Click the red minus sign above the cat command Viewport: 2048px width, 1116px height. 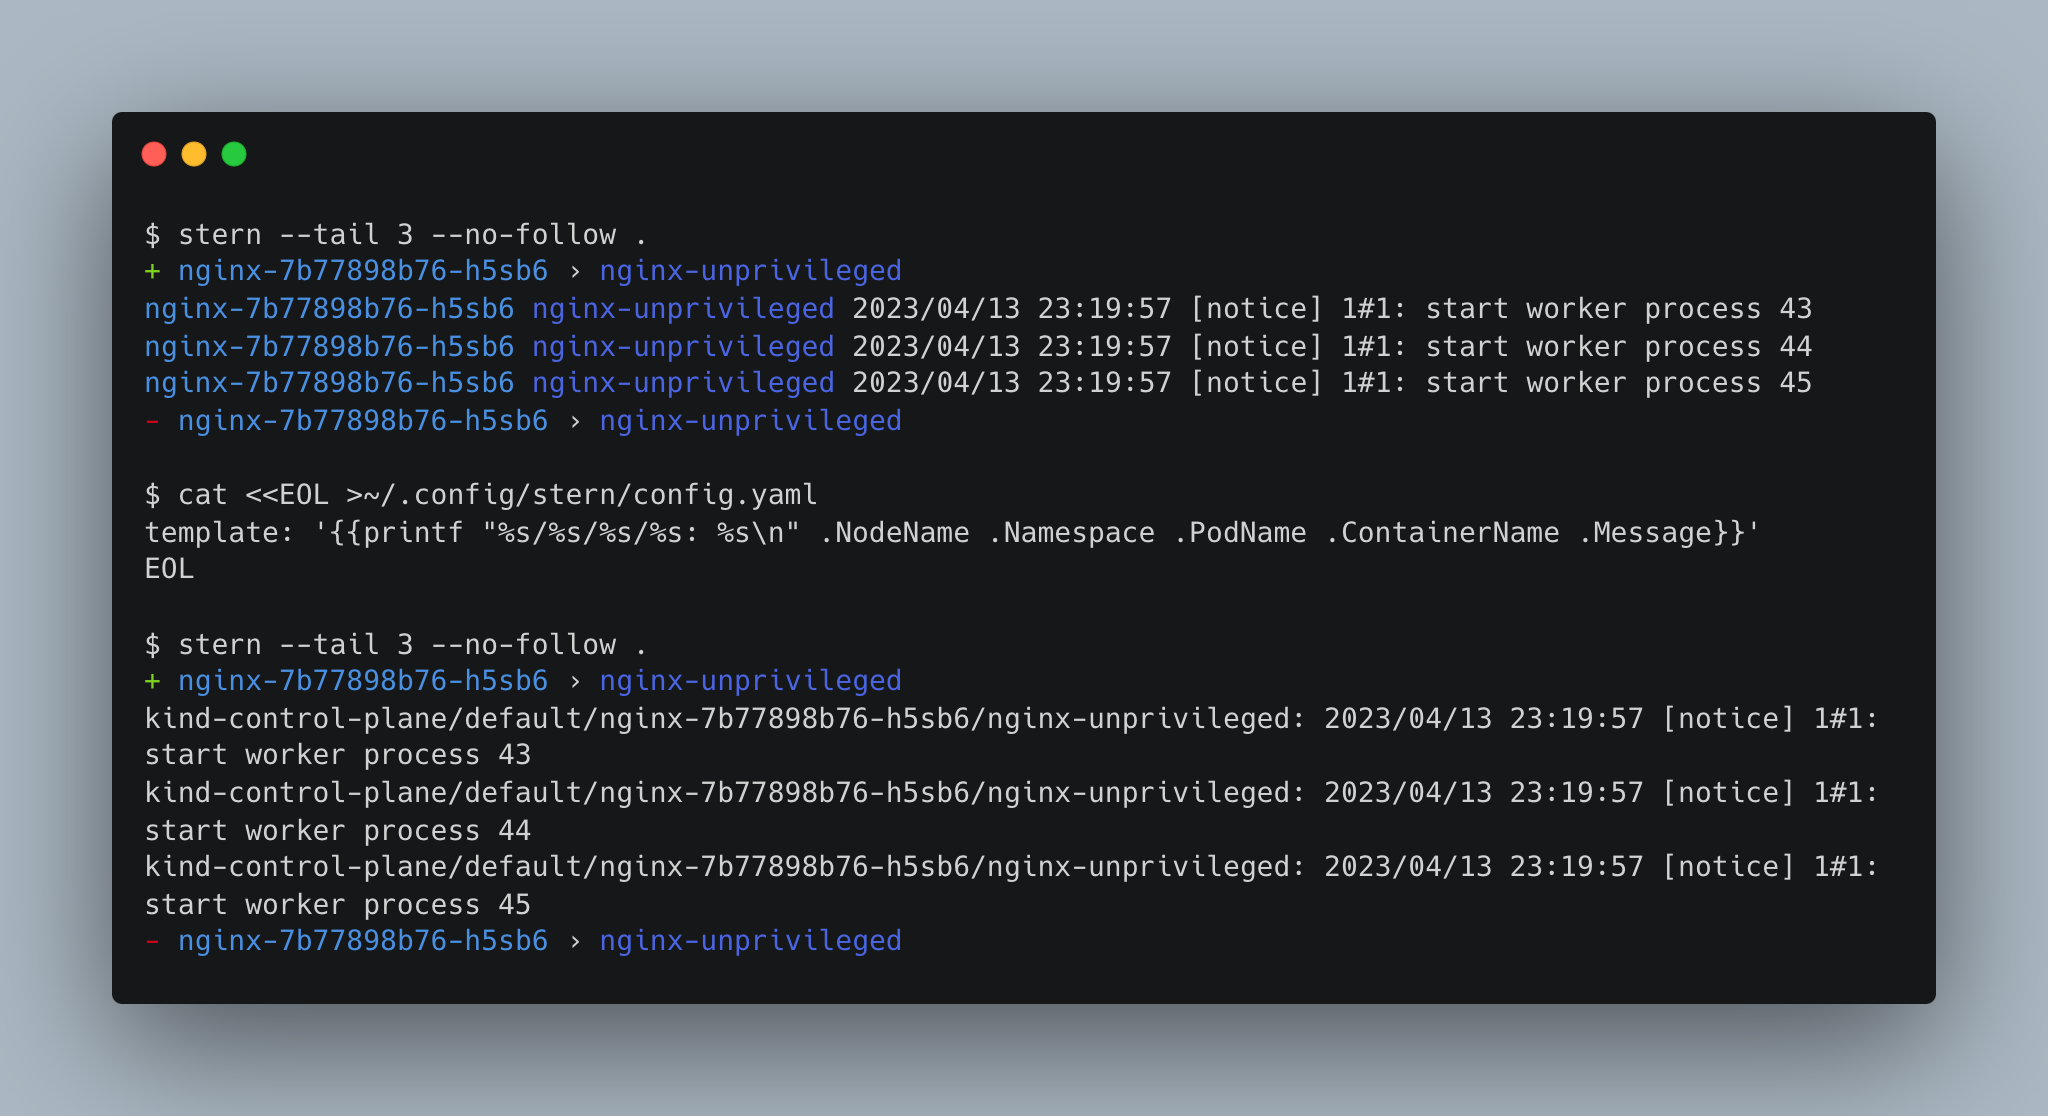[x=152, y=421]
